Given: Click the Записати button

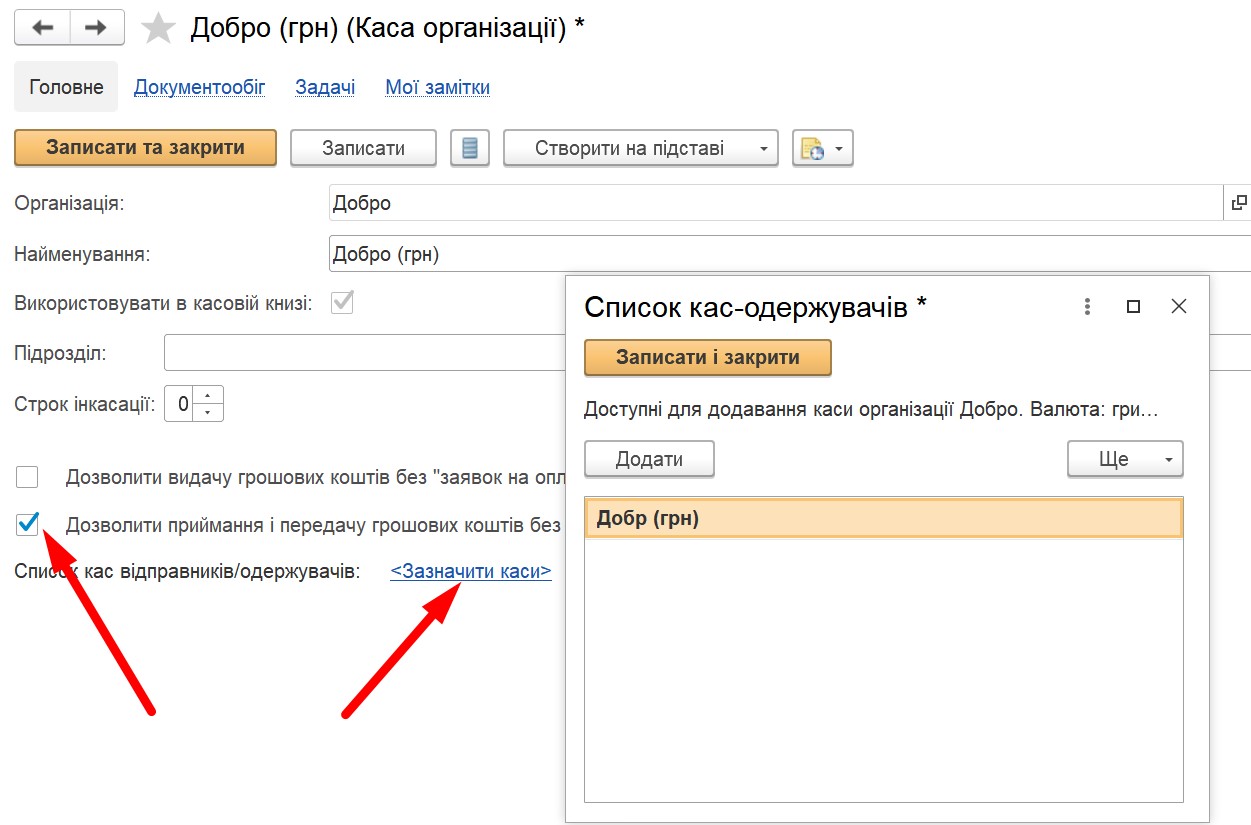Looking at the screenshot, I should (363, 148).
